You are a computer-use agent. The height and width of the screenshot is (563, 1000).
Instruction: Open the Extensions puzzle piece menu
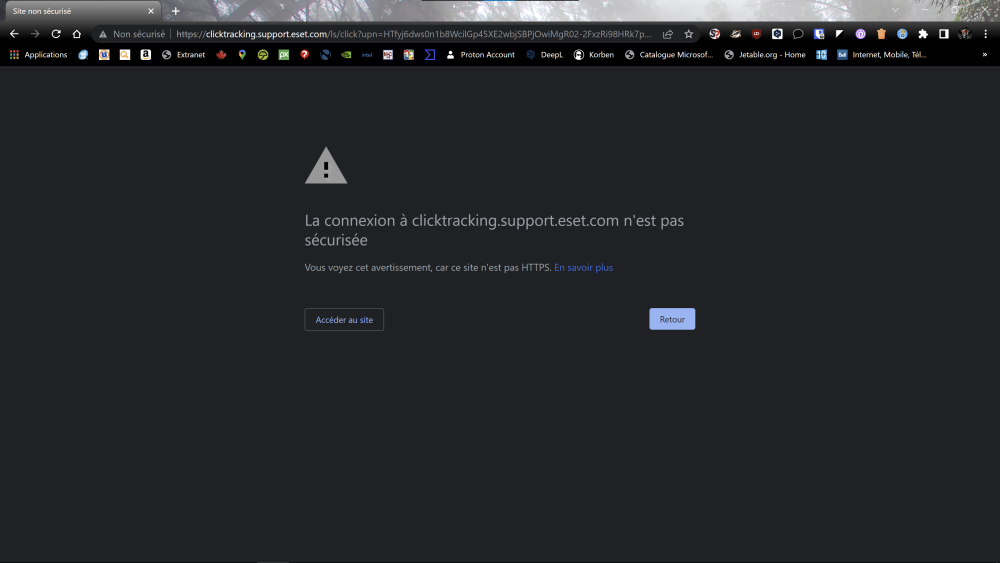click(x=923, y=34)
